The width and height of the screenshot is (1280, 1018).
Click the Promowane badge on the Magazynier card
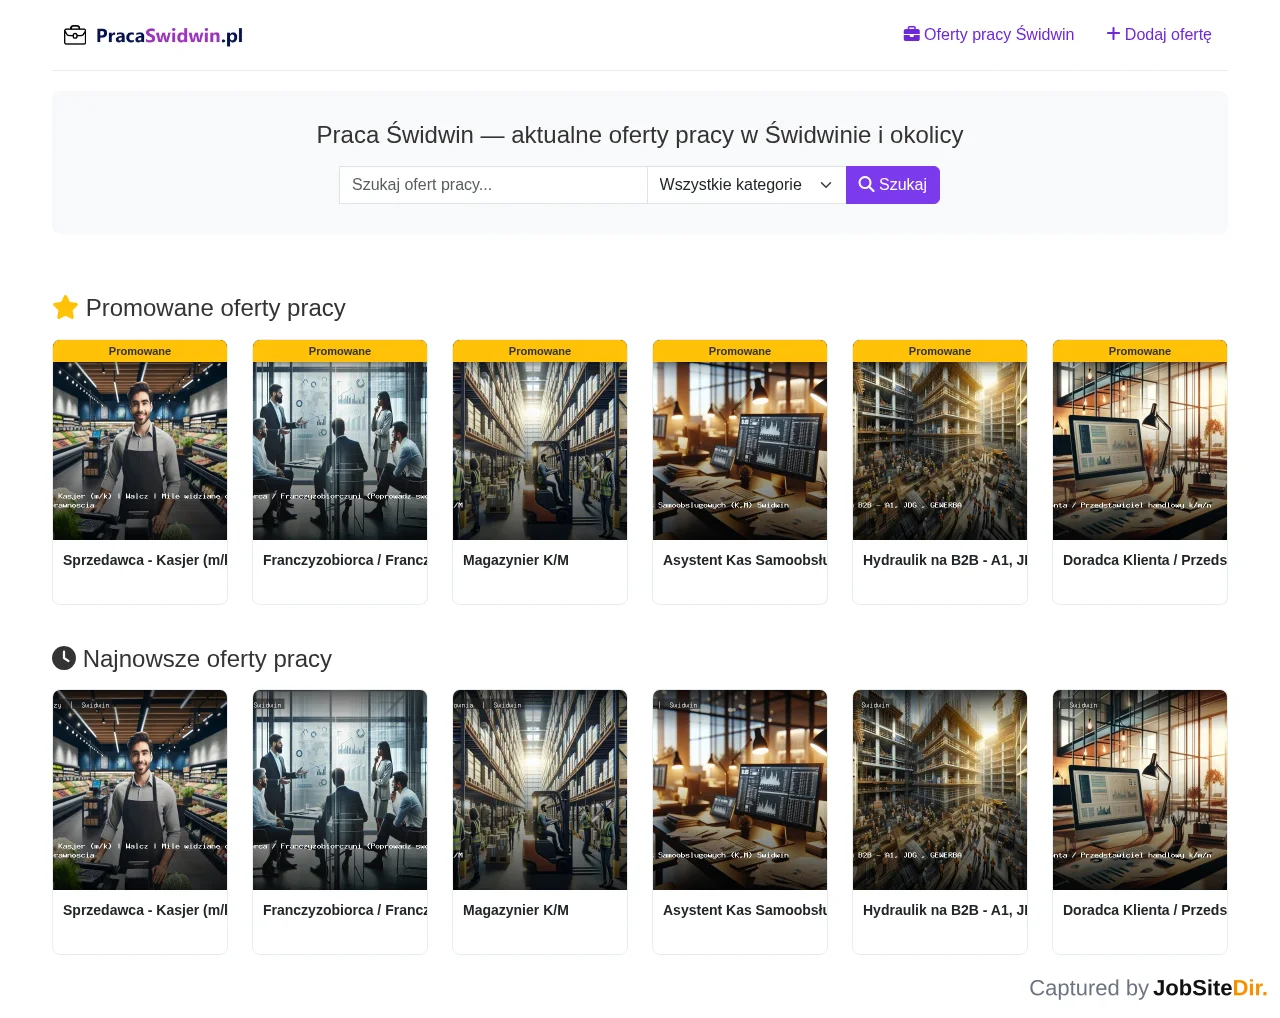tap(540, 351)
